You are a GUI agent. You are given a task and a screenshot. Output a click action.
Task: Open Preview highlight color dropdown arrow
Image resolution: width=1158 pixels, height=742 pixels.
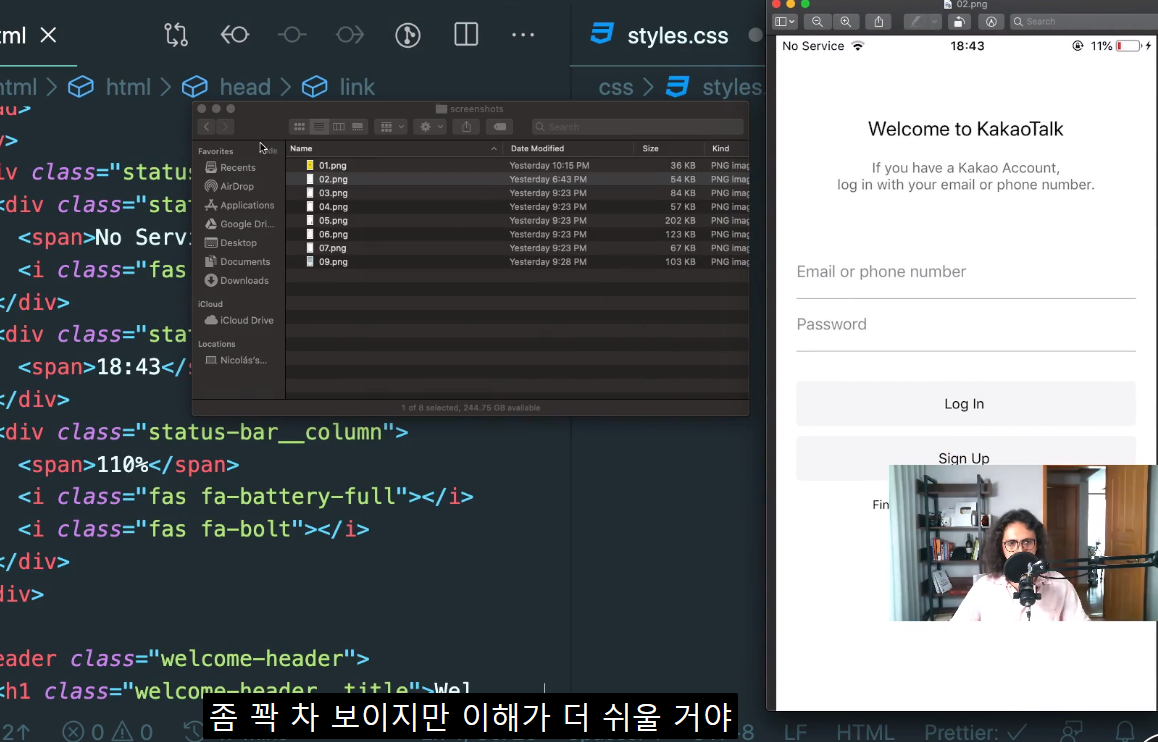pyautogui.click(x=934, y=22)
